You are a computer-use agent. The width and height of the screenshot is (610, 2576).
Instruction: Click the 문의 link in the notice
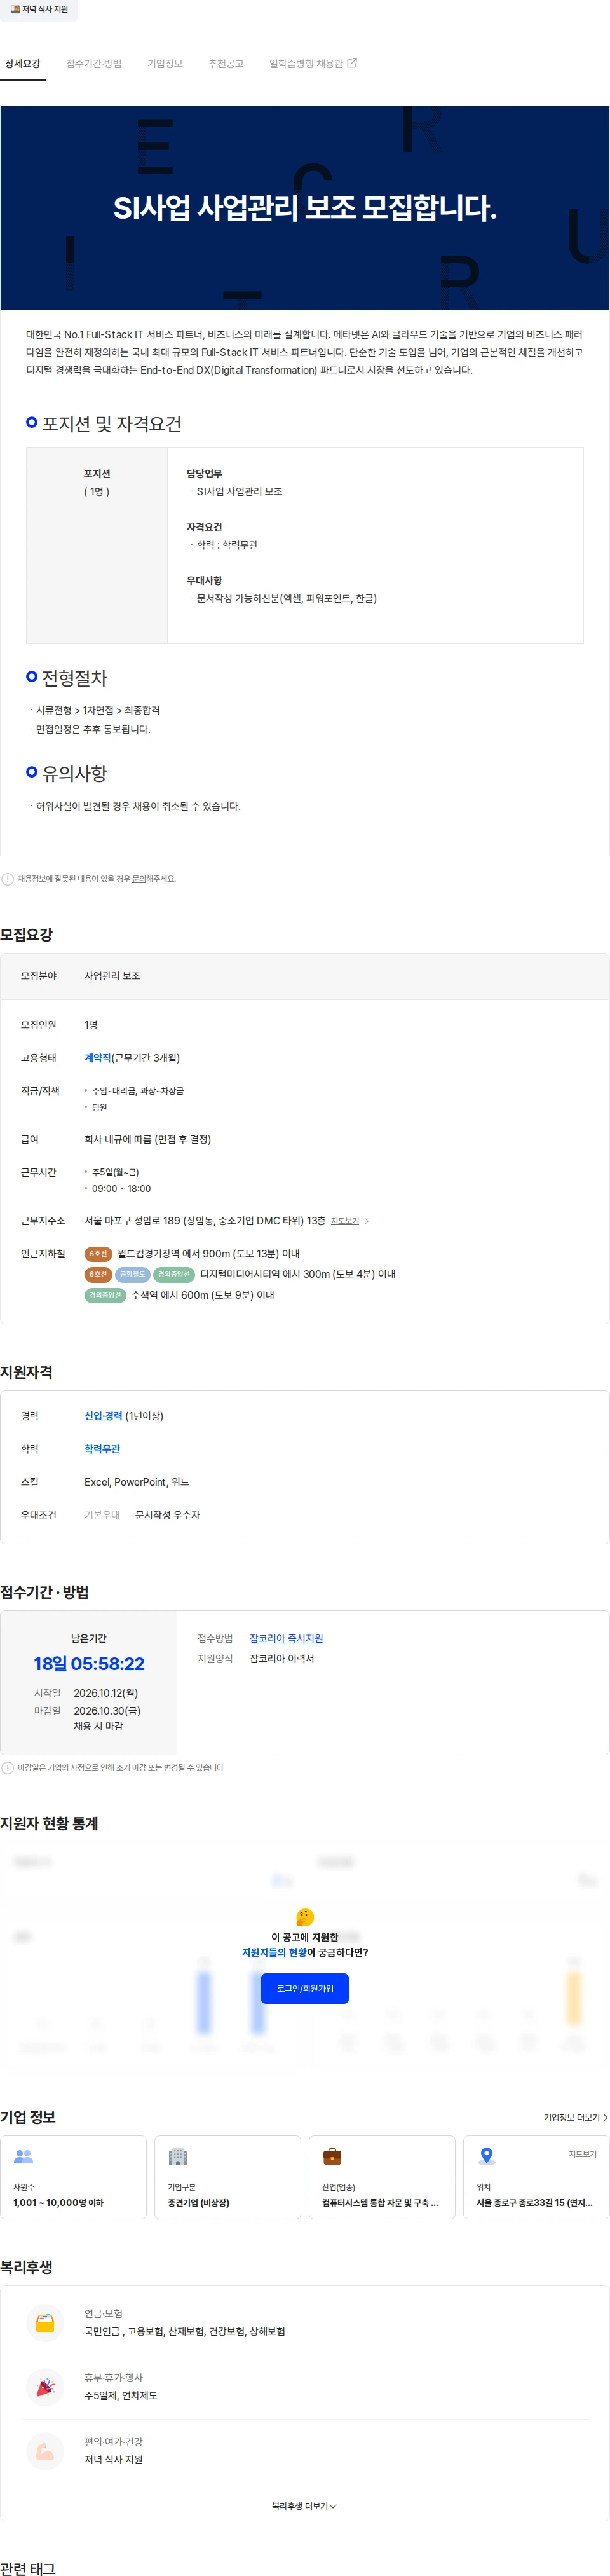pos(139,879)
